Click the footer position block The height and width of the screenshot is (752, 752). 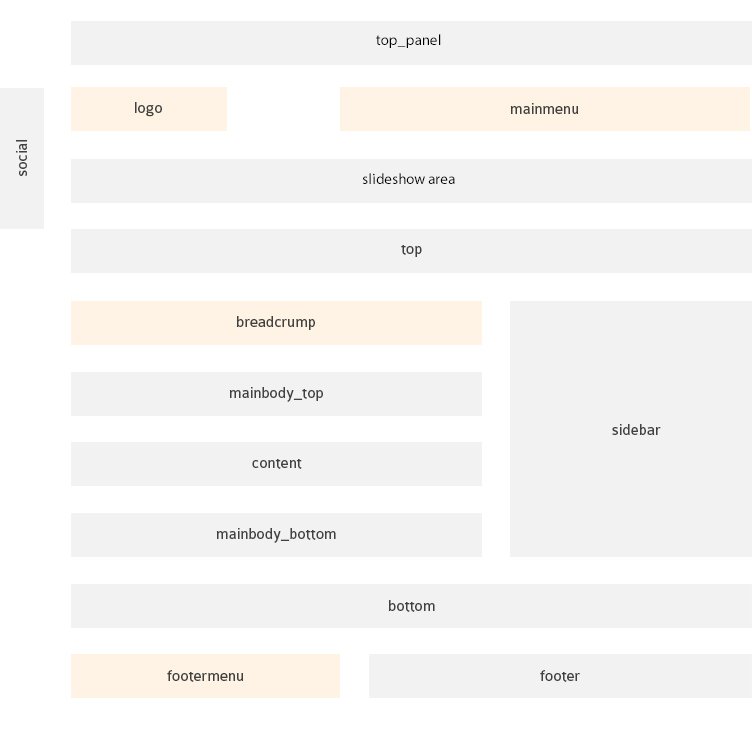coord(560,676)
